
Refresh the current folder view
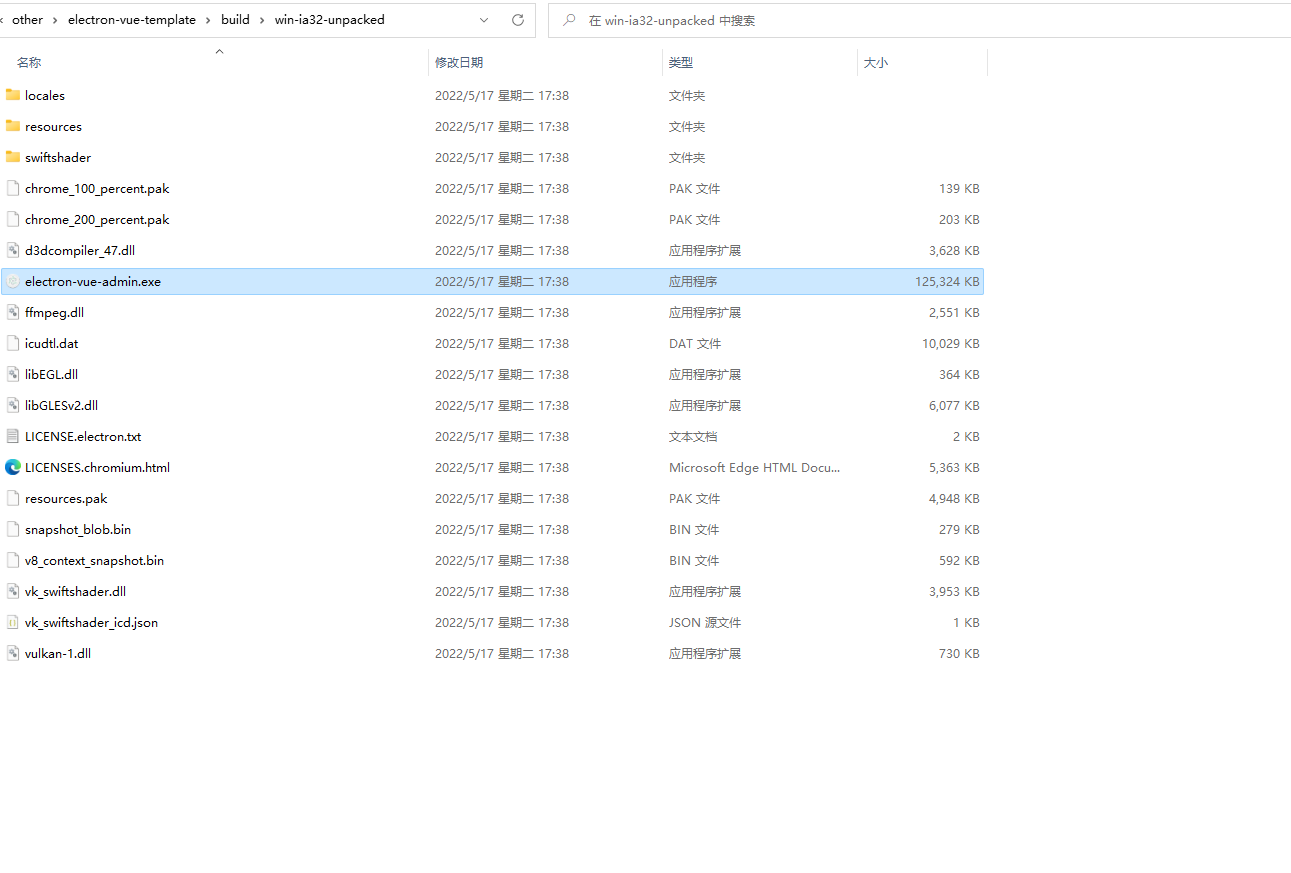pos(517,20)
